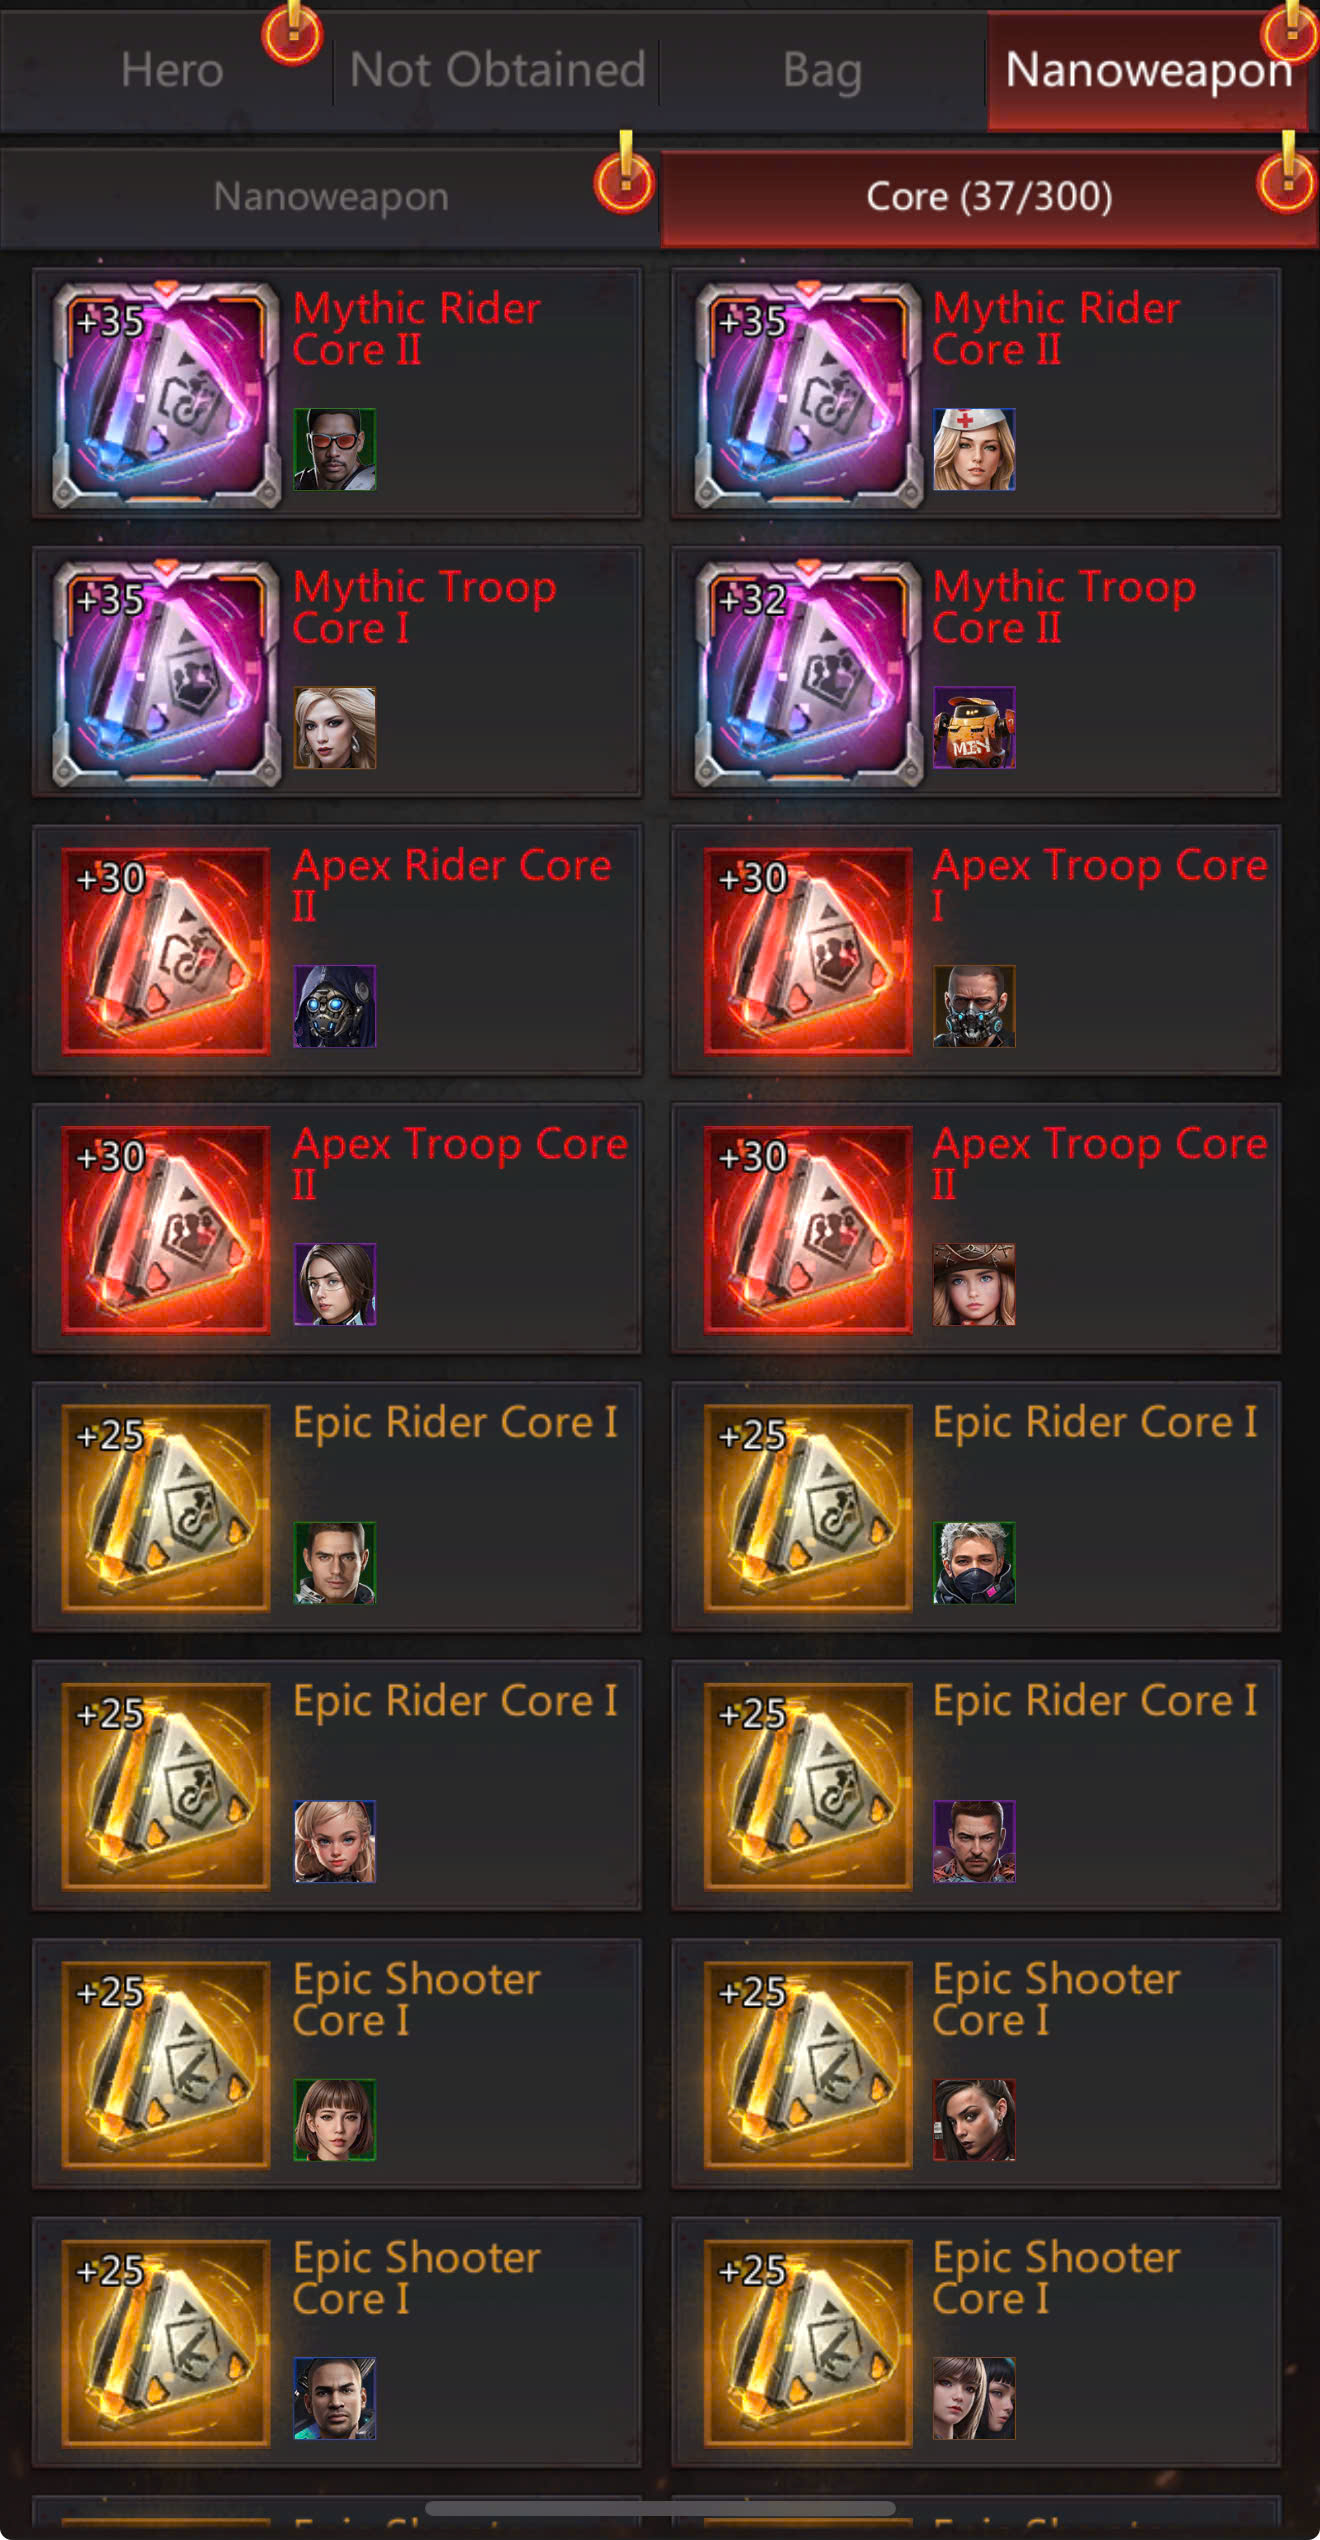Select the +32 Mythic Troop Core II icon

[808, 672]
